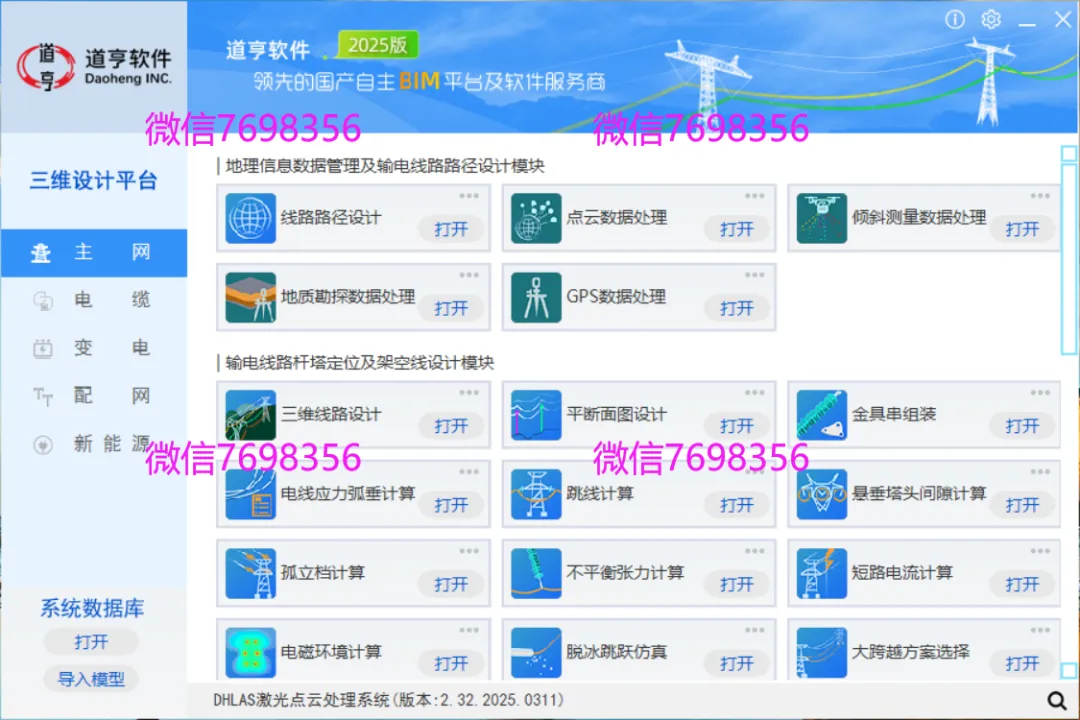Click the 三维设计平台 heading text

(x=94, y=181)
